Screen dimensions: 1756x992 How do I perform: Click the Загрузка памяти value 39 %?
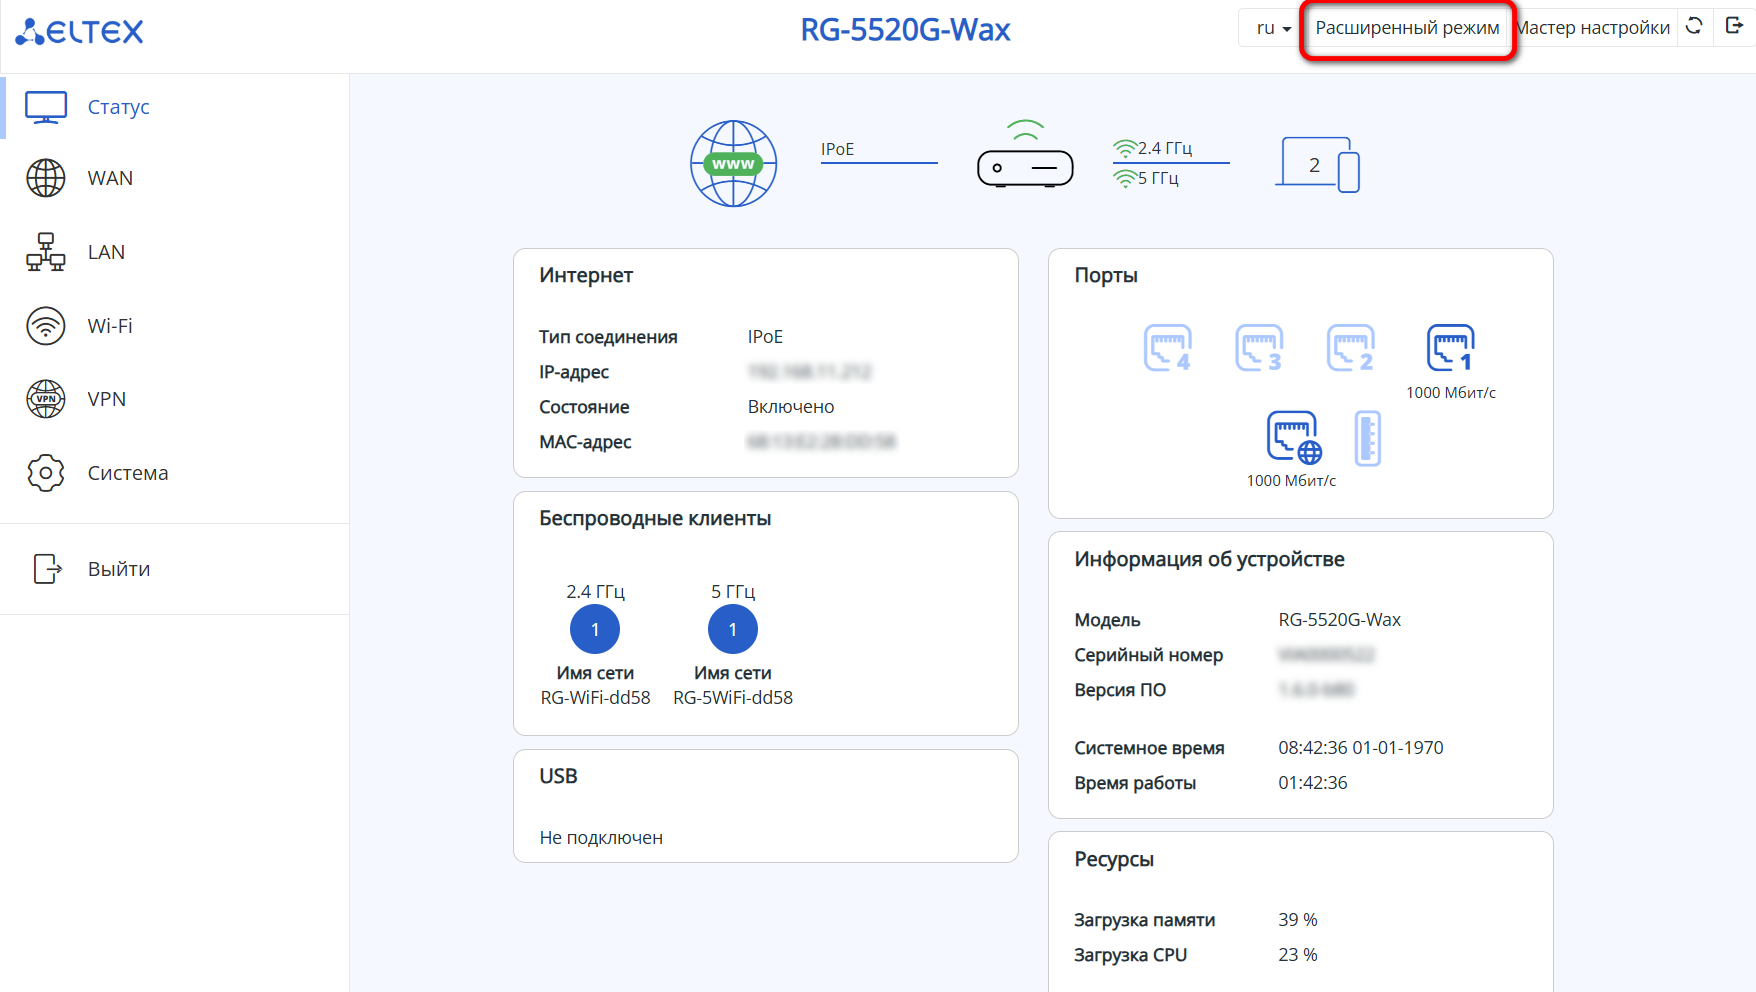[x=1297, y=920]
